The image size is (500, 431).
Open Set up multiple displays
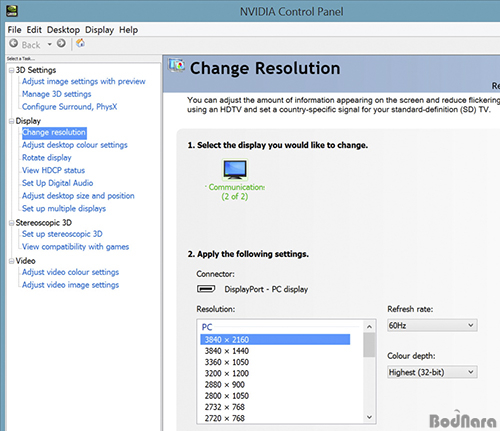pos(64,209)
